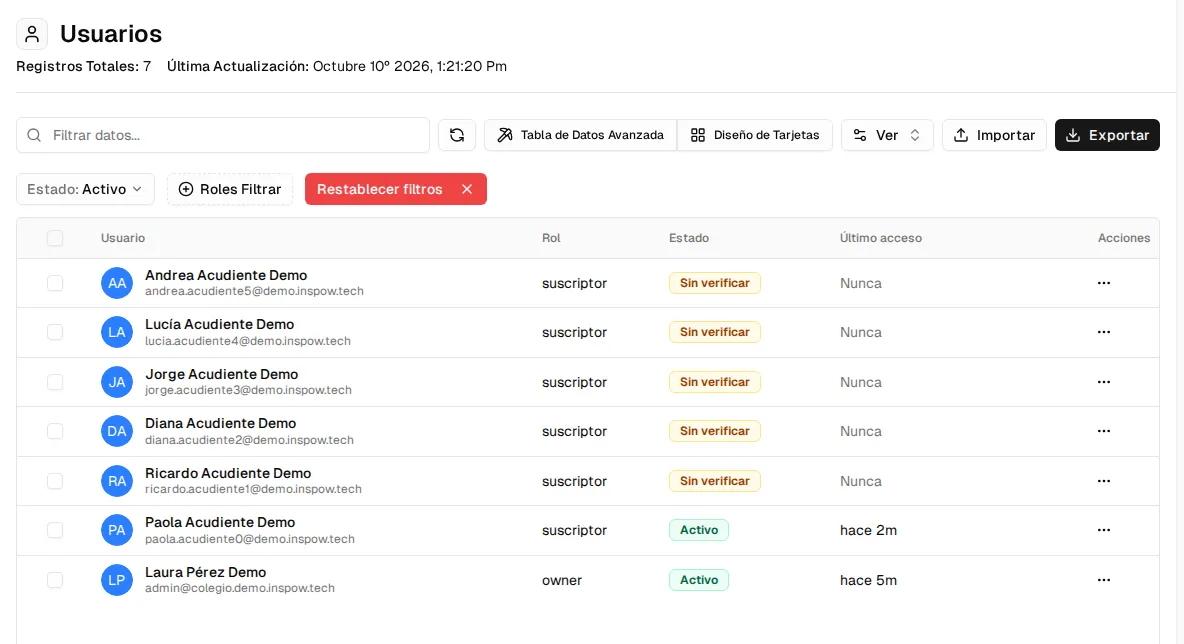Click the hace 5m last access cell
Screen dimensions: 1184x644
pos(868,581)
